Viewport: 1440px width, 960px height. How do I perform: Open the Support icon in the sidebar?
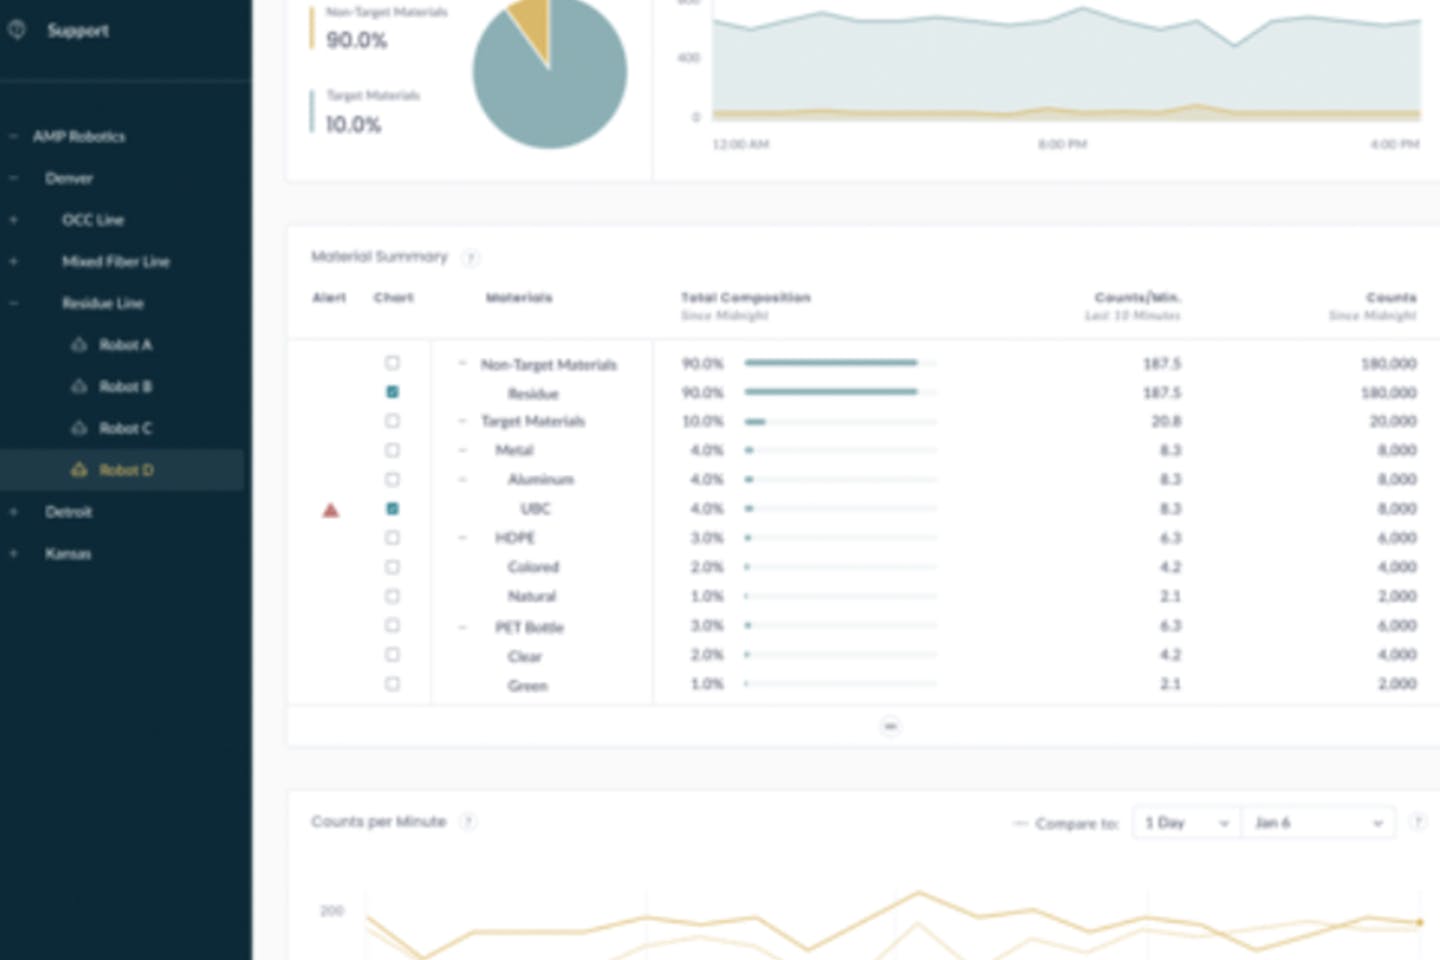pos(16,30)
